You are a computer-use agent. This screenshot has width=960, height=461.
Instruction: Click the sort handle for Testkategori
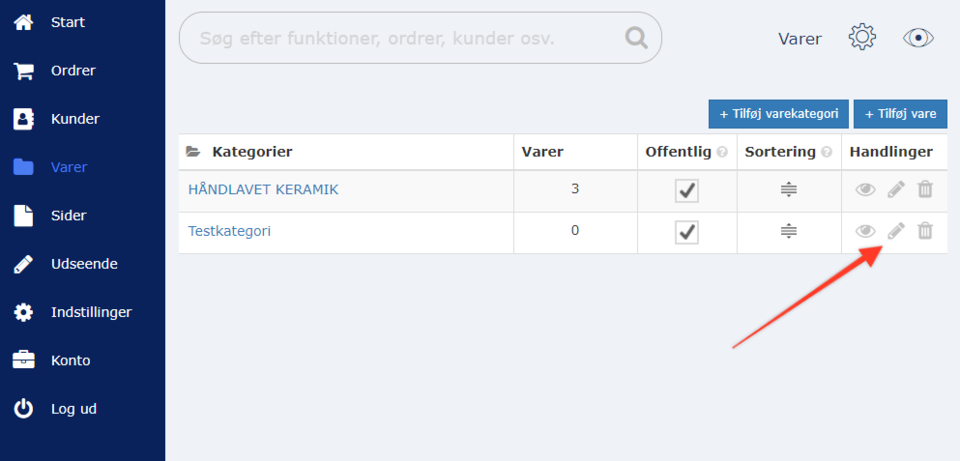pos(789,231)
